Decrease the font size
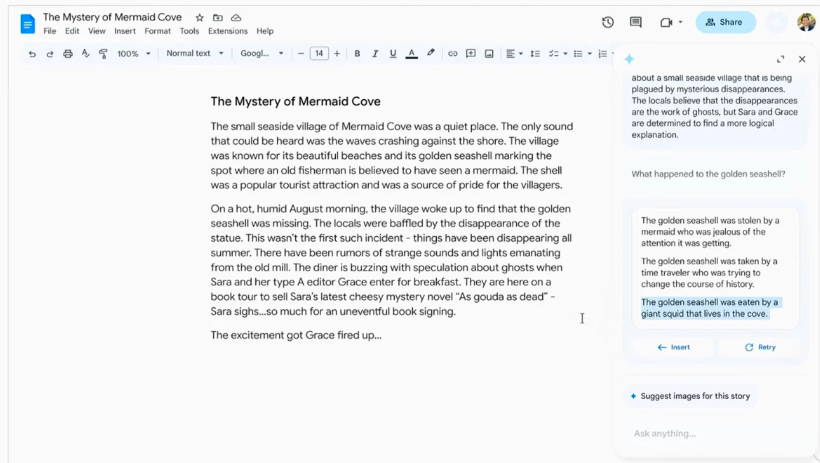Image resolution: width=820 pixels, height=463 pixels. point(301,53)
